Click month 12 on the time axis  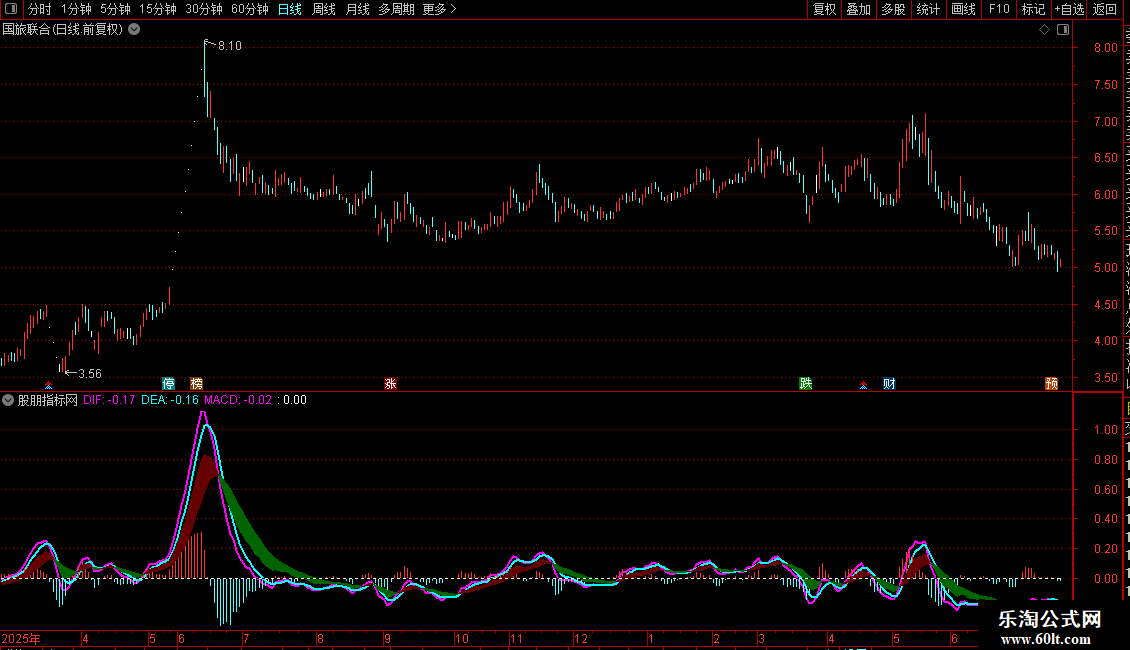[581, 638]
